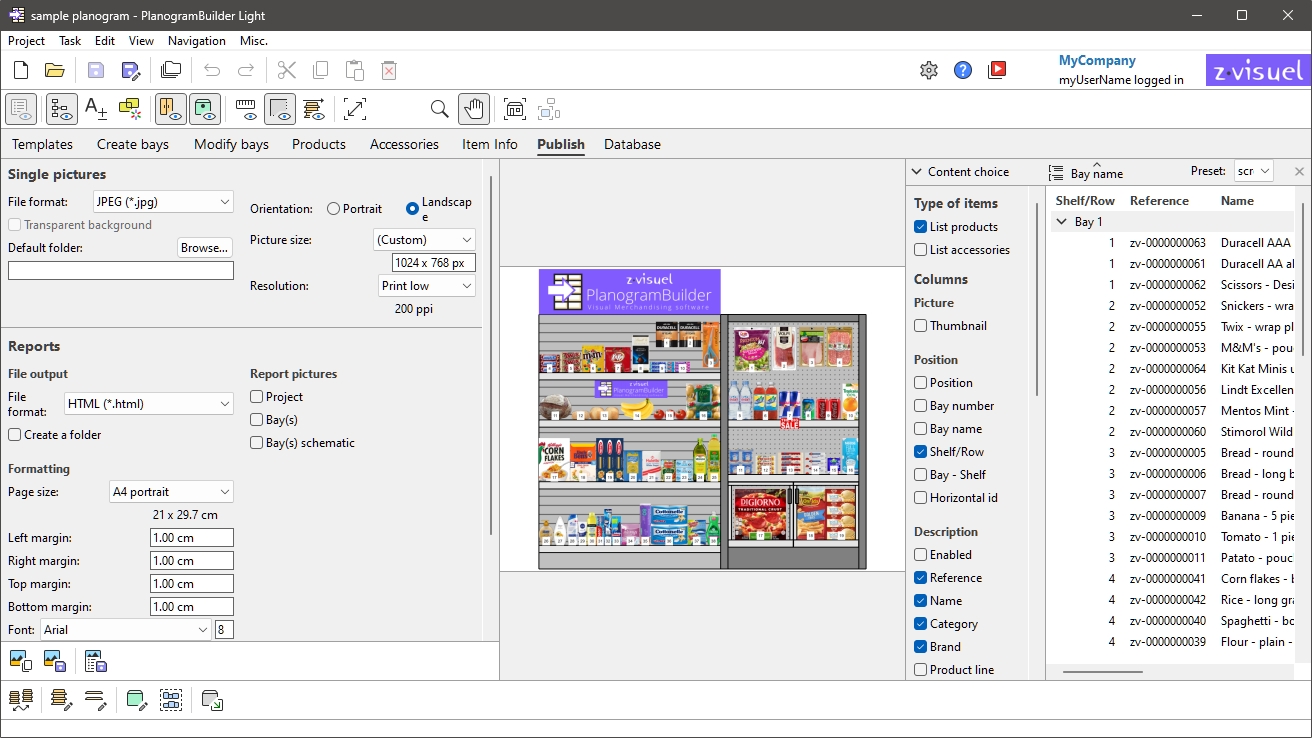Open video tutorials red play icon
The width and height of the screenshot is (1312, 738).
997,70
